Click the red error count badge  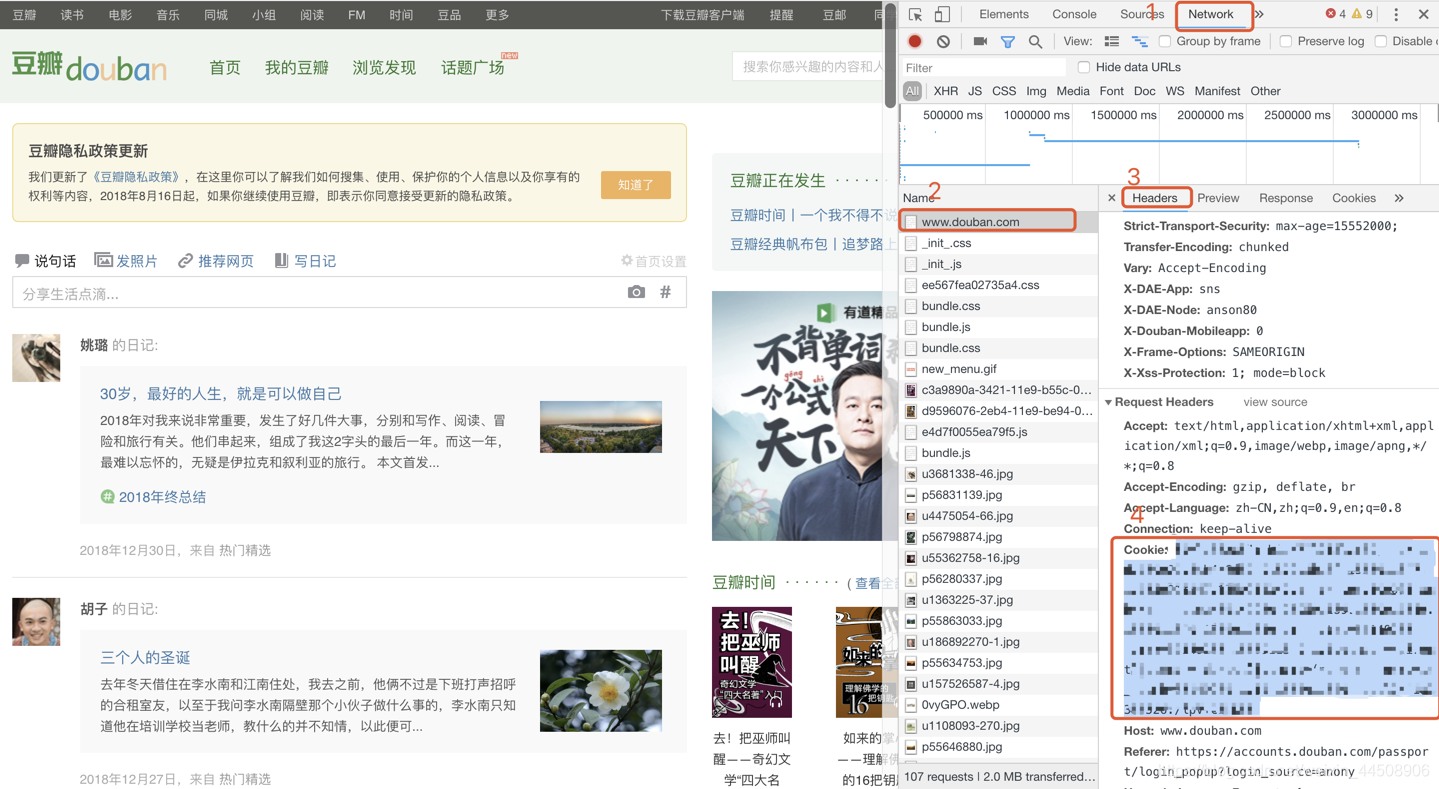click(x=1335, y=14)
